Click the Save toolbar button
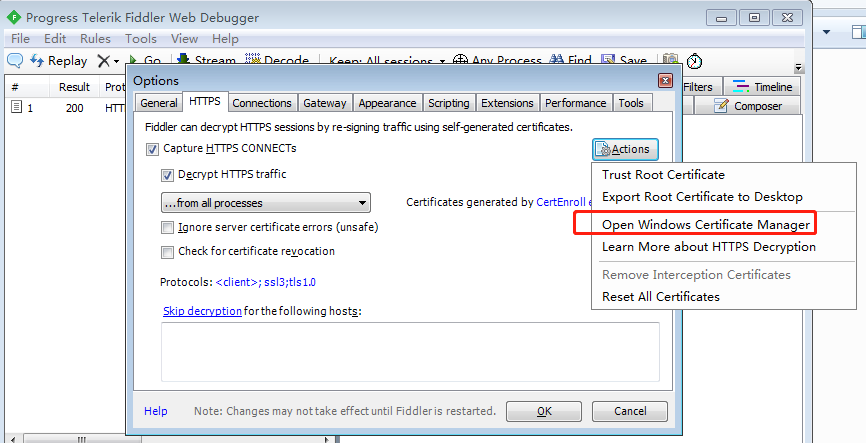The image size is (866, 443). click(624, 61)
